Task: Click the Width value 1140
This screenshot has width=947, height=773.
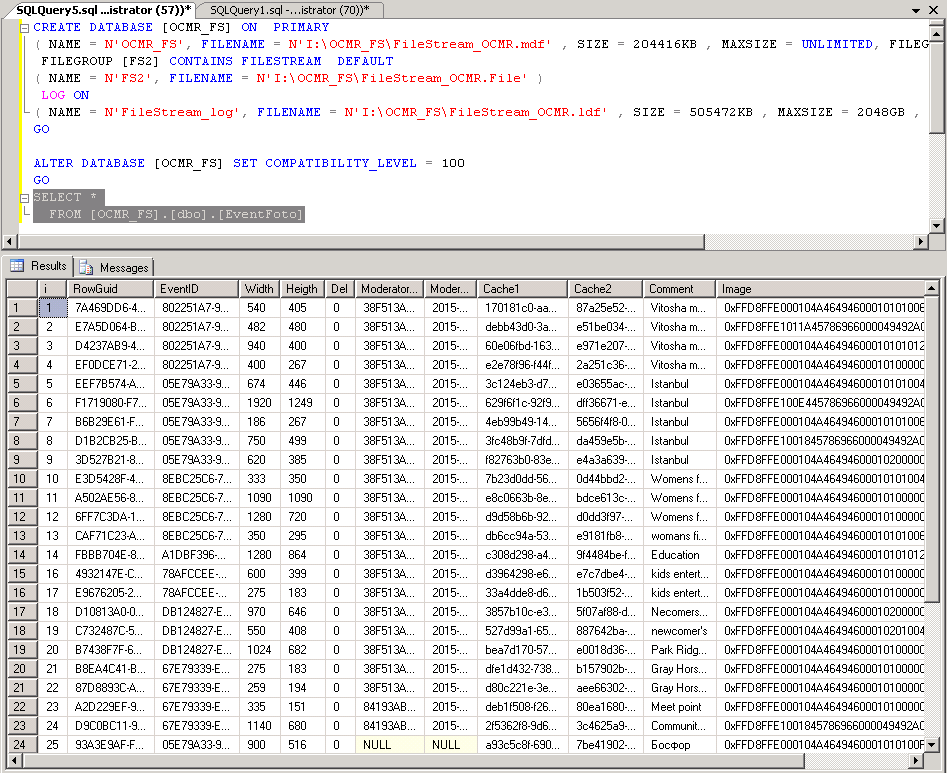Action: (258, 725)
